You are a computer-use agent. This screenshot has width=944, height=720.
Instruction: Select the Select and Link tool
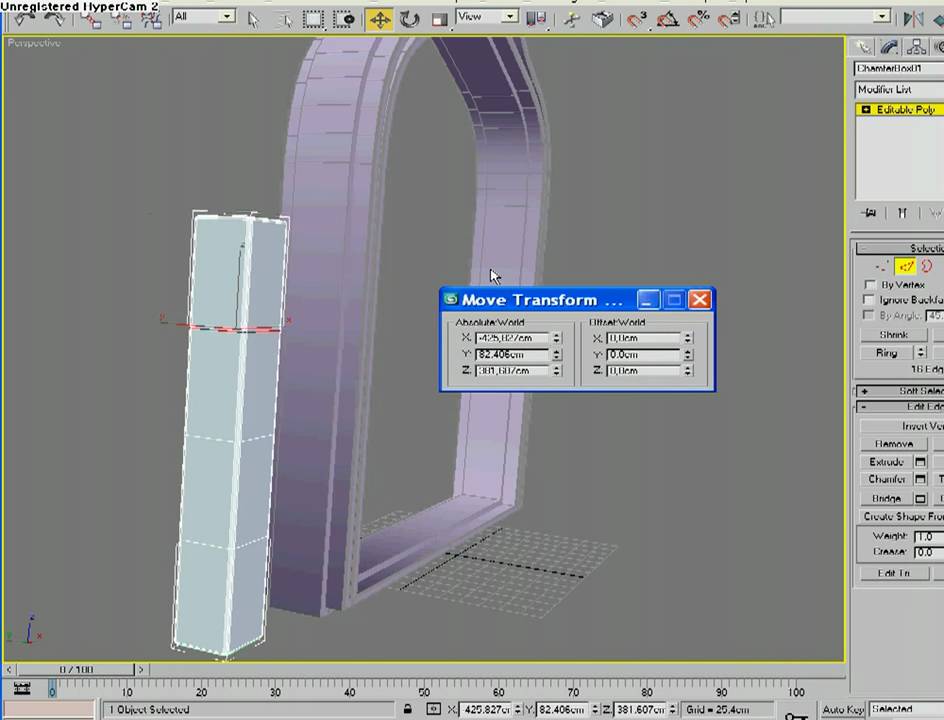pyautogui.click(x=91, y=20)
